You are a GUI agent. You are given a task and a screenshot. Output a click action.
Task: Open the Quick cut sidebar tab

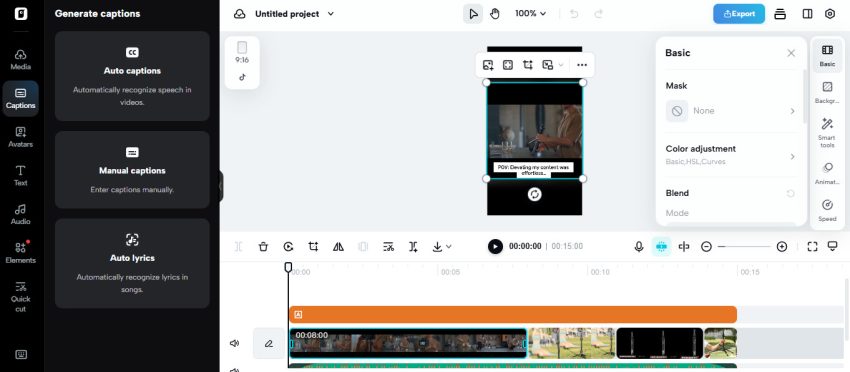point(21,297)
